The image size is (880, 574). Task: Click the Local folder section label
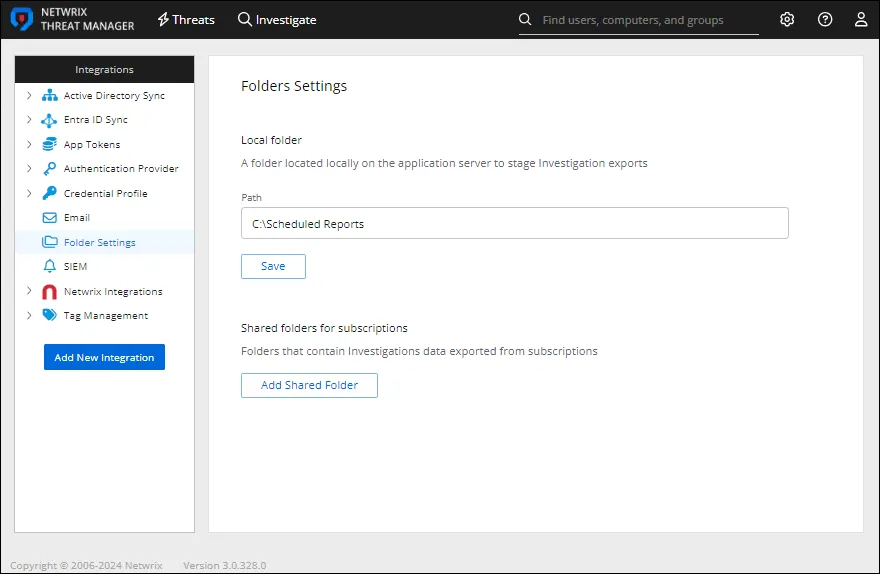(x=272, y=140)
